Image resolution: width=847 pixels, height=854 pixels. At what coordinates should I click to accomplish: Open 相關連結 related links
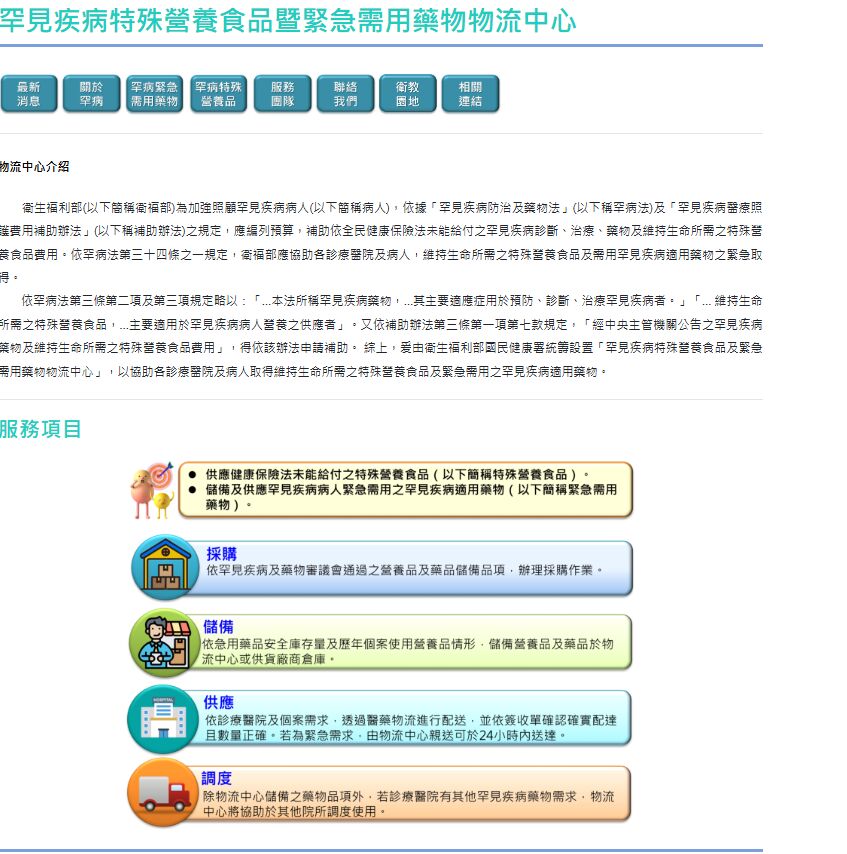pos(470,94)
